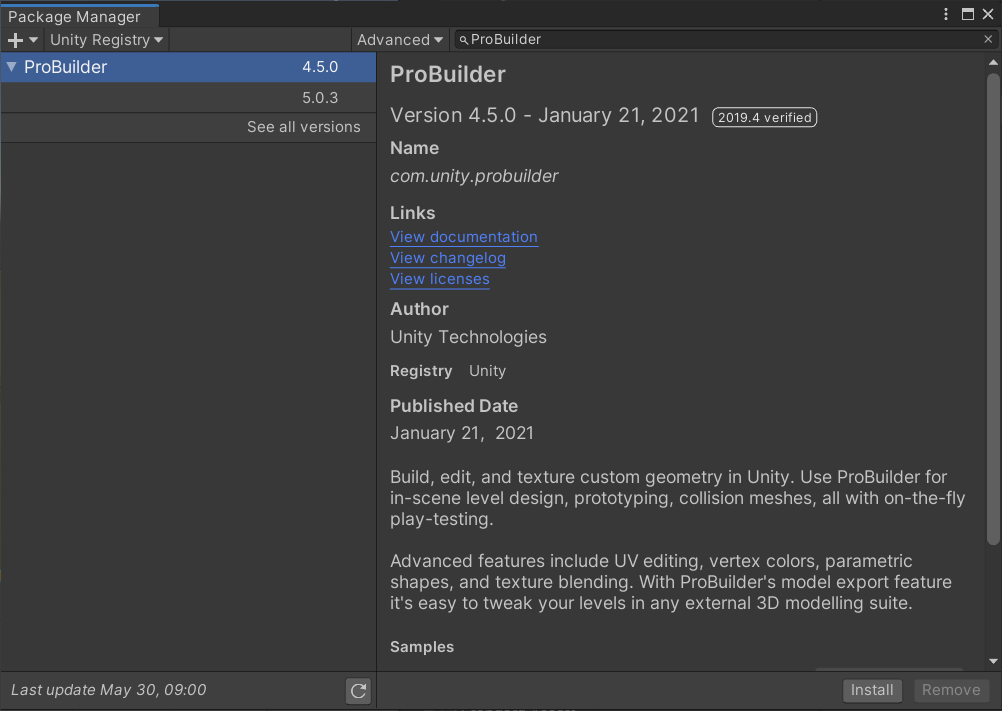Open the View changelog link
The height and width of the screenshot is (711, 1002).
tap(448, 258)
